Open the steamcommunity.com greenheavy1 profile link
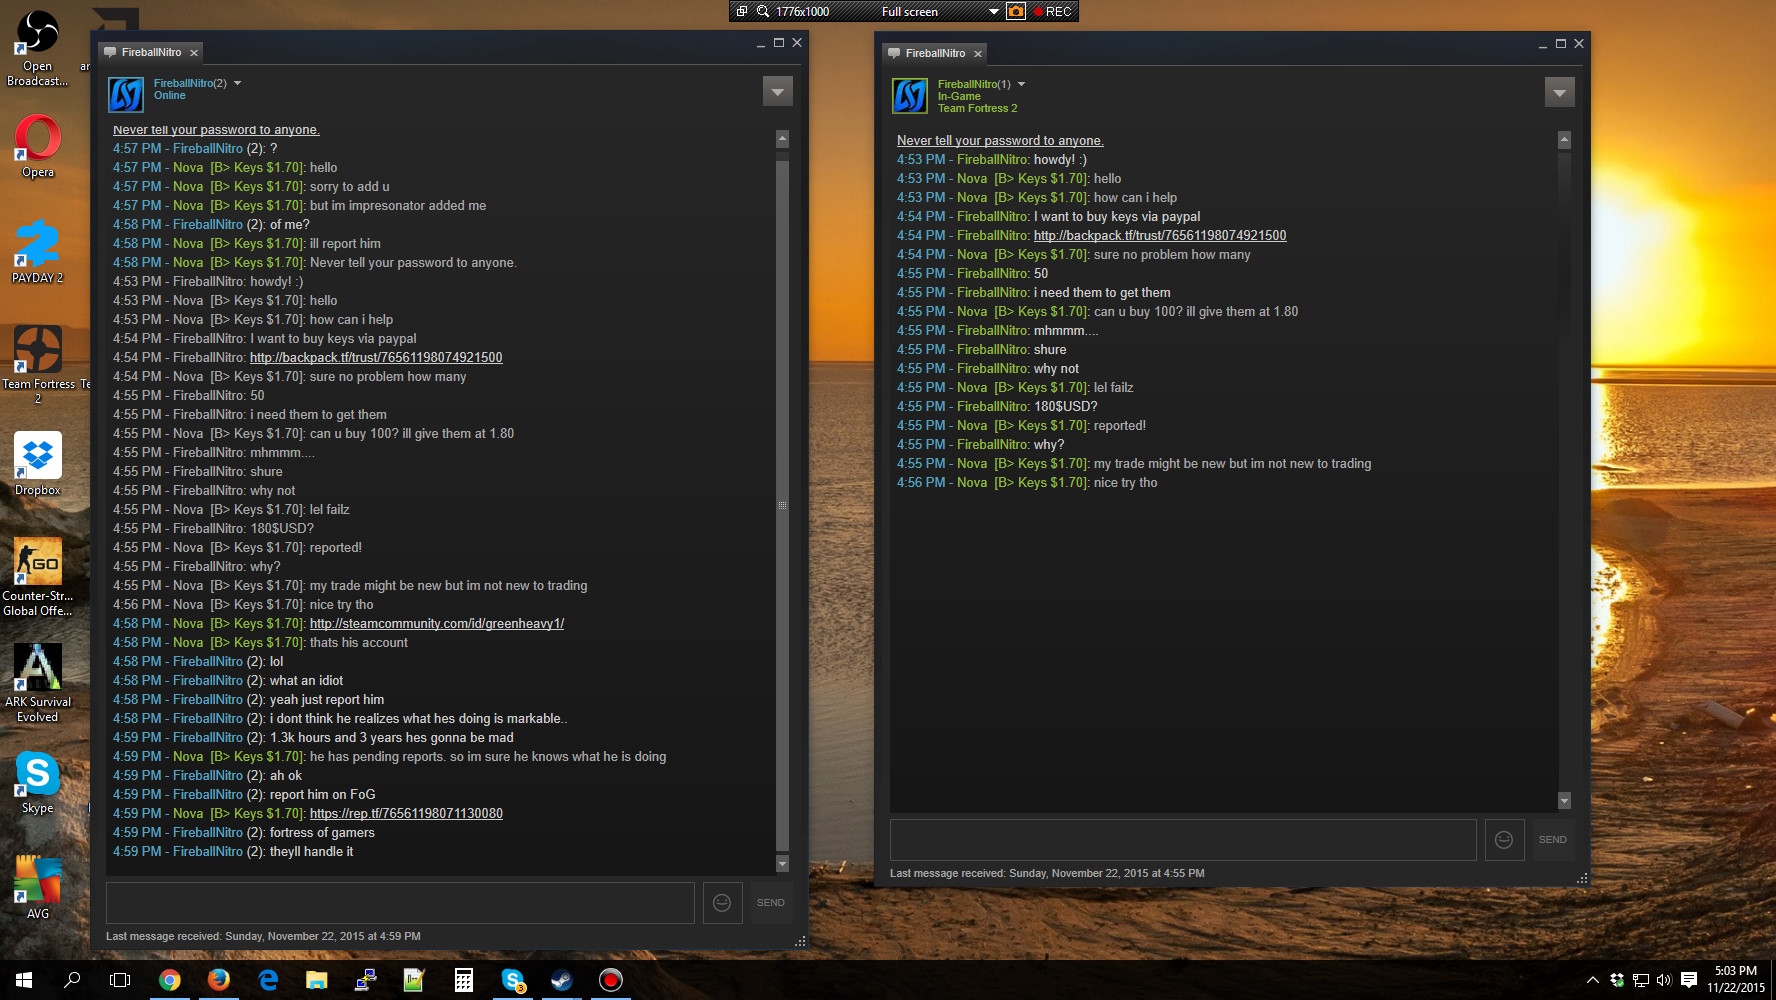 click(x=437, y=624)
